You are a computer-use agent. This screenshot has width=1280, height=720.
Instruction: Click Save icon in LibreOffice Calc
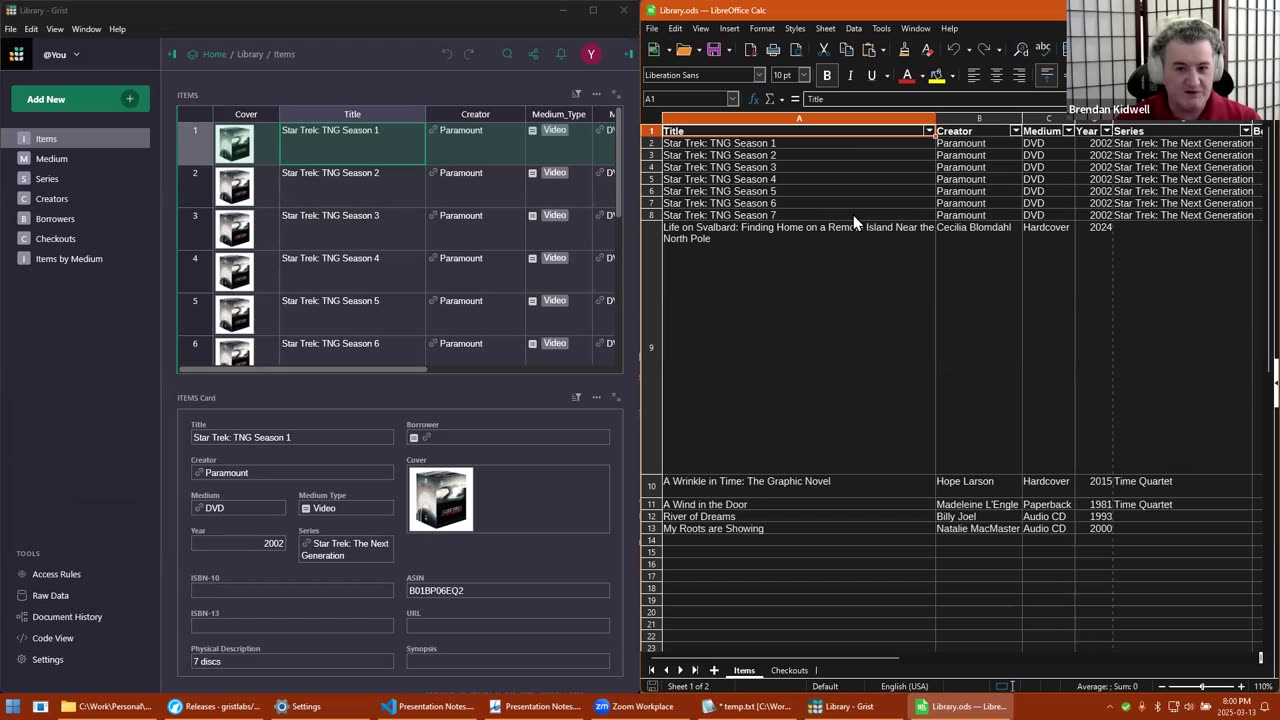point(714,49)
